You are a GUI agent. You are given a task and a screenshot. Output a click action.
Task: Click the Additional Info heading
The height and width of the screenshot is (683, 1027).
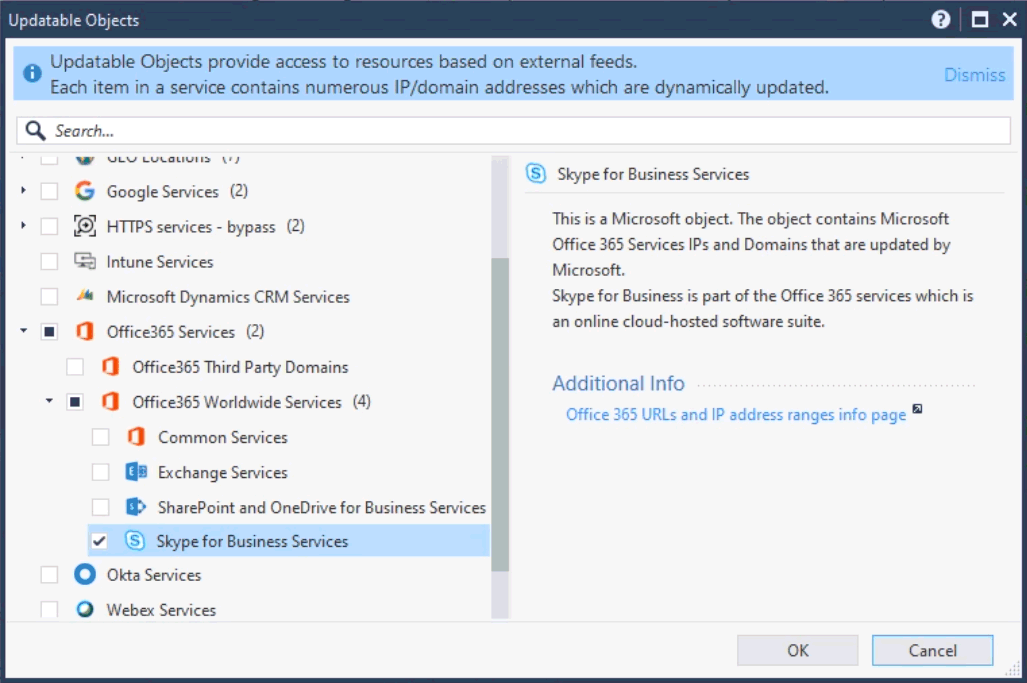(x=618, y=383)
